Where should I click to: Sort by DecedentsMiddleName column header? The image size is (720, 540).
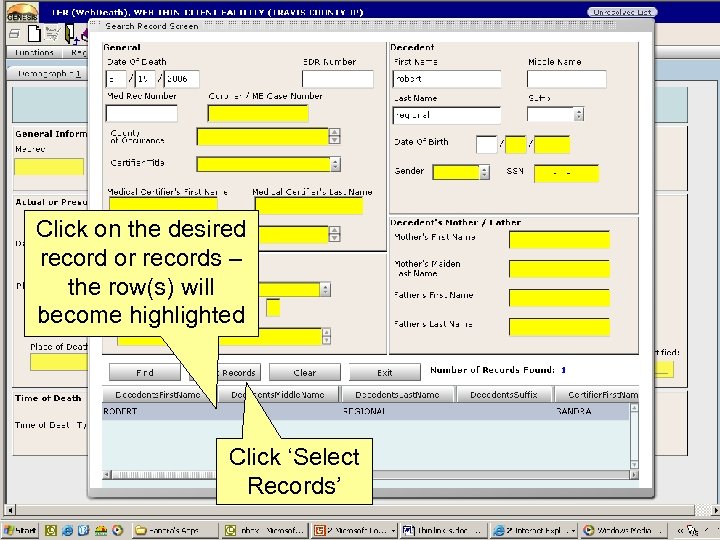coord(278,394)
